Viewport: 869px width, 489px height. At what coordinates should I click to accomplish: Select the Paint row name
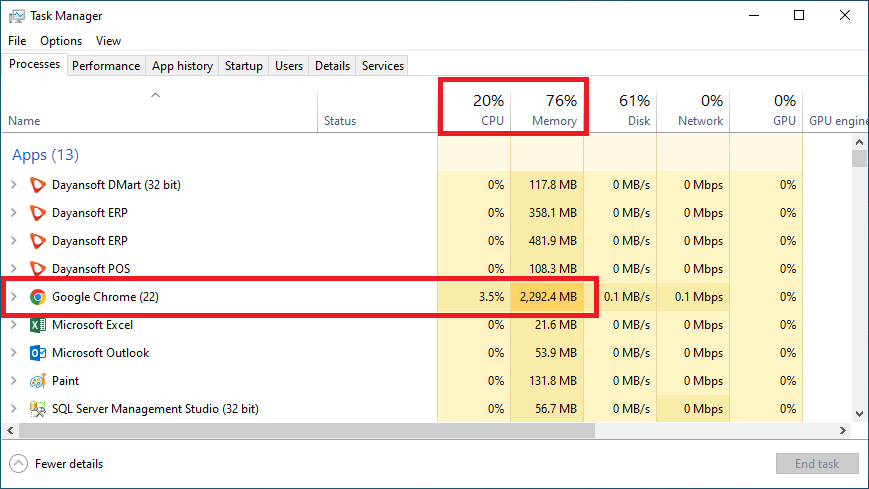[65, 381]
